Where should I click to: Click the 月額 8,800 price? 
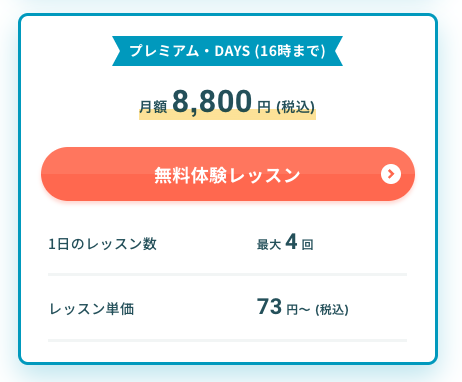click(x=195, y=101)
